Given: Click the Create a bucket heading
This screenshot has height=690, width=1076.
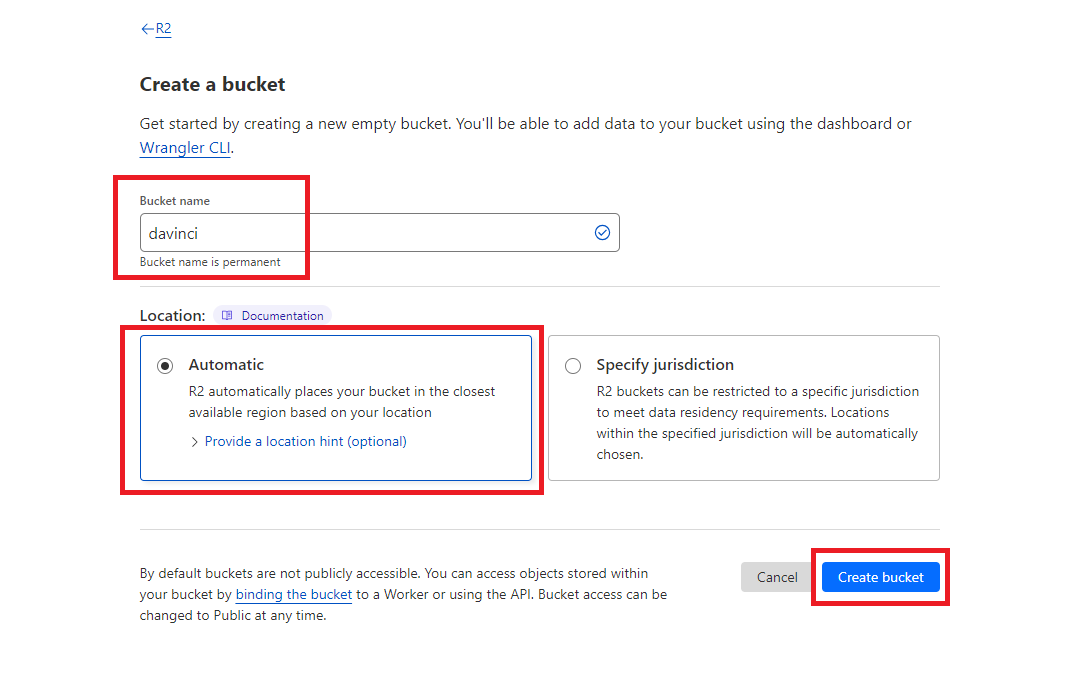Looking at the screenshot, I should click(212, 84).
